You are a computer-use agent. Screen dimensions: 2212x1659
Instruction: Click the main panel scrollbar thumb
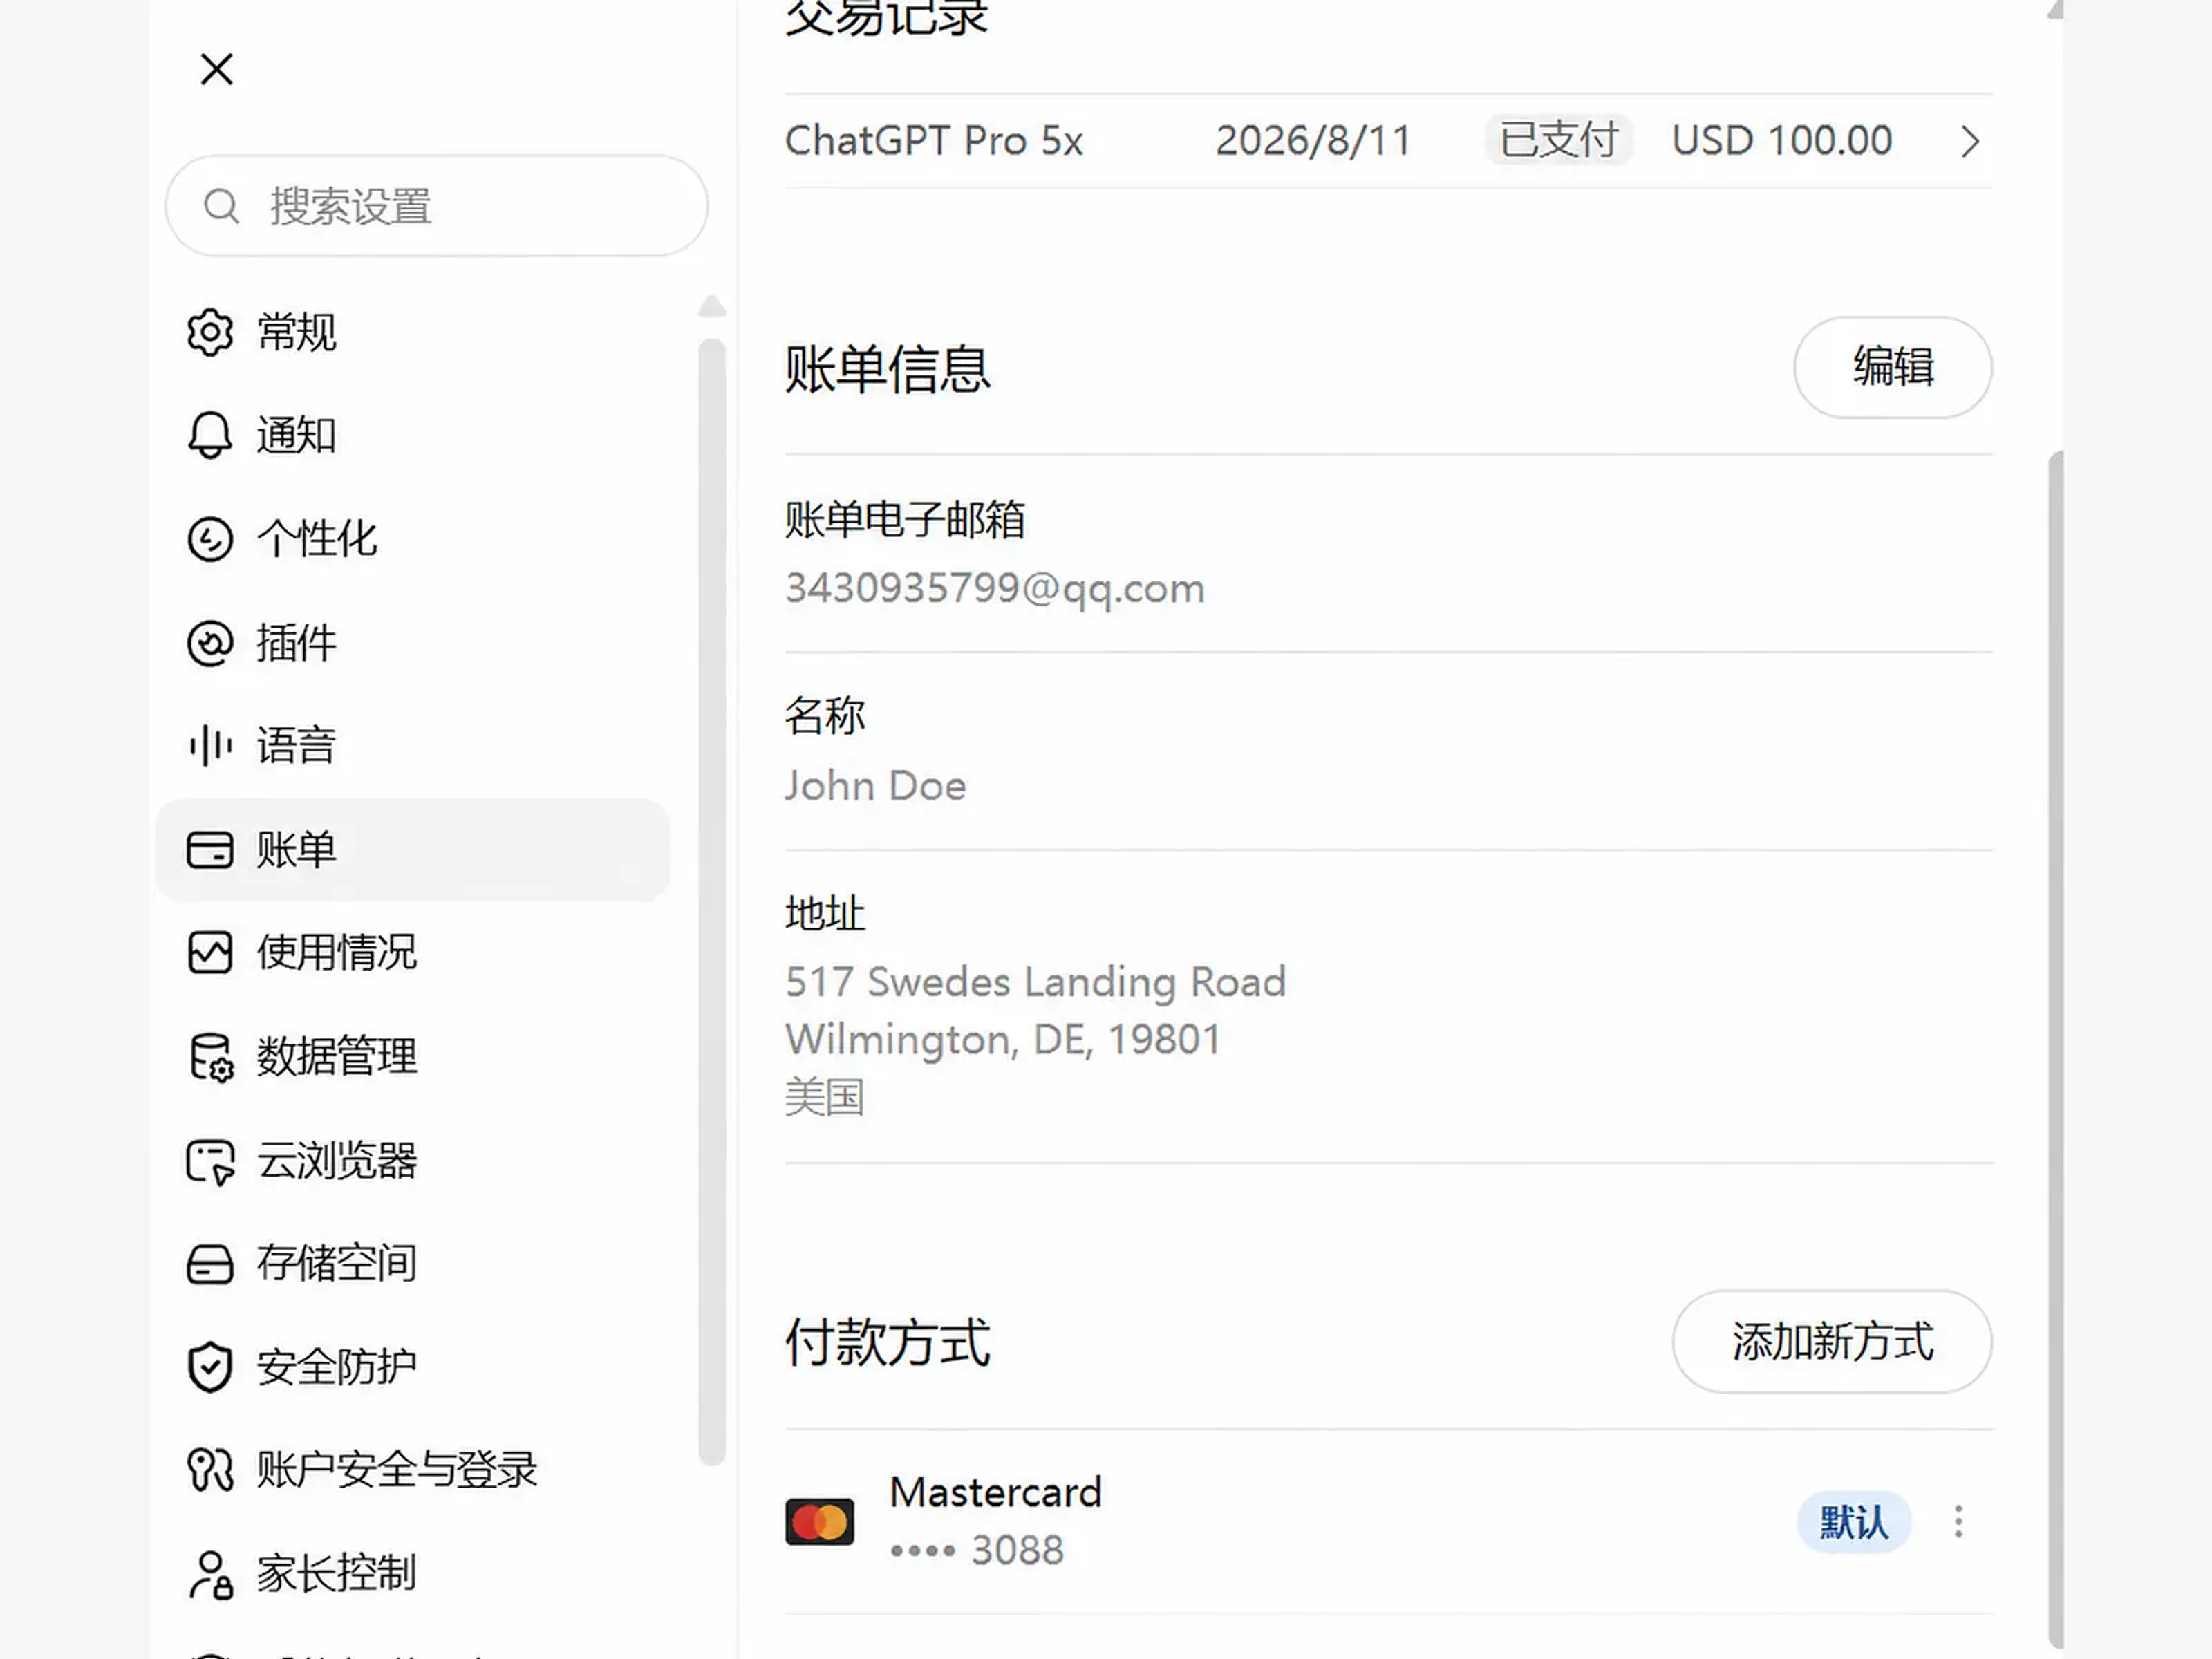(x=2055, y=1049)
